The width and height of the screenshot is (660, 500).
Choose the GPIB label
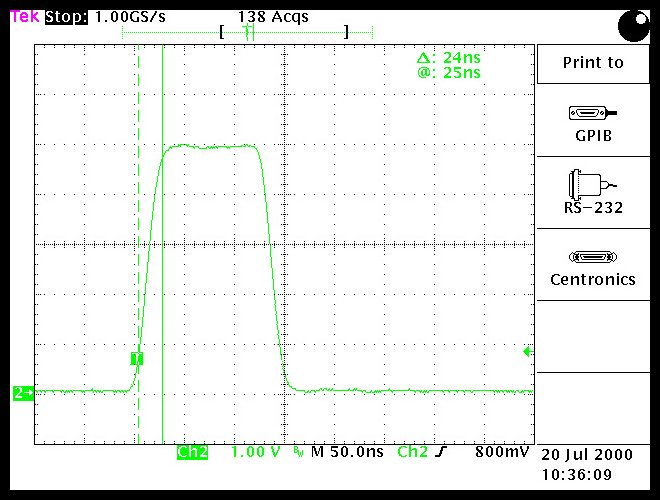click(x=593, y=136)
